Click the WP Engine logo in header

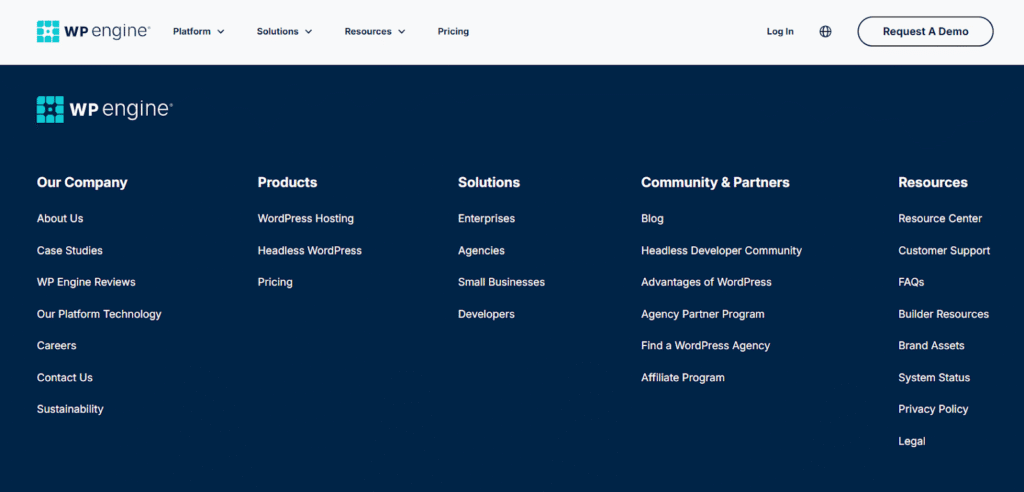point(92,31)
